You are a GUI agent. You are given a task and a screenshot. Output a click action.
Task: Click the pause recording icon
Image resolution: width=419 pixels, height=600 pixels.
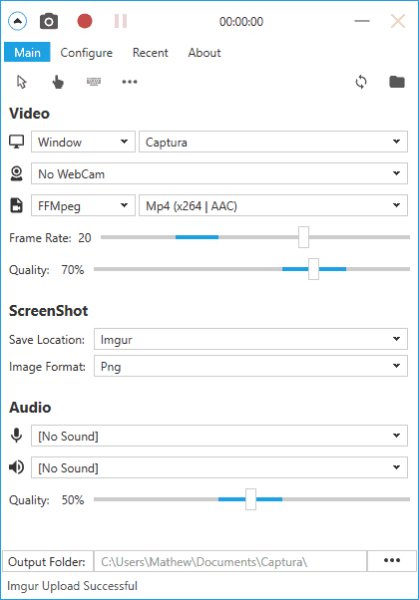click(x=121, y=21)
